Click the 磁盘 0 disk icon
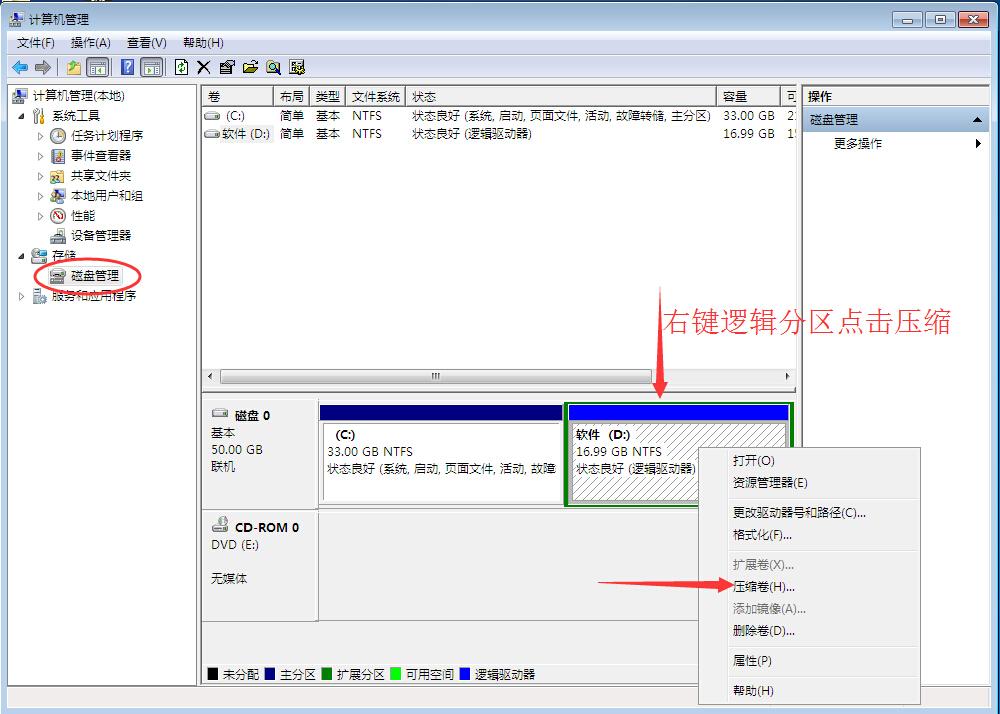Viewport: 1000px width, 714px height. pos(220,413)
